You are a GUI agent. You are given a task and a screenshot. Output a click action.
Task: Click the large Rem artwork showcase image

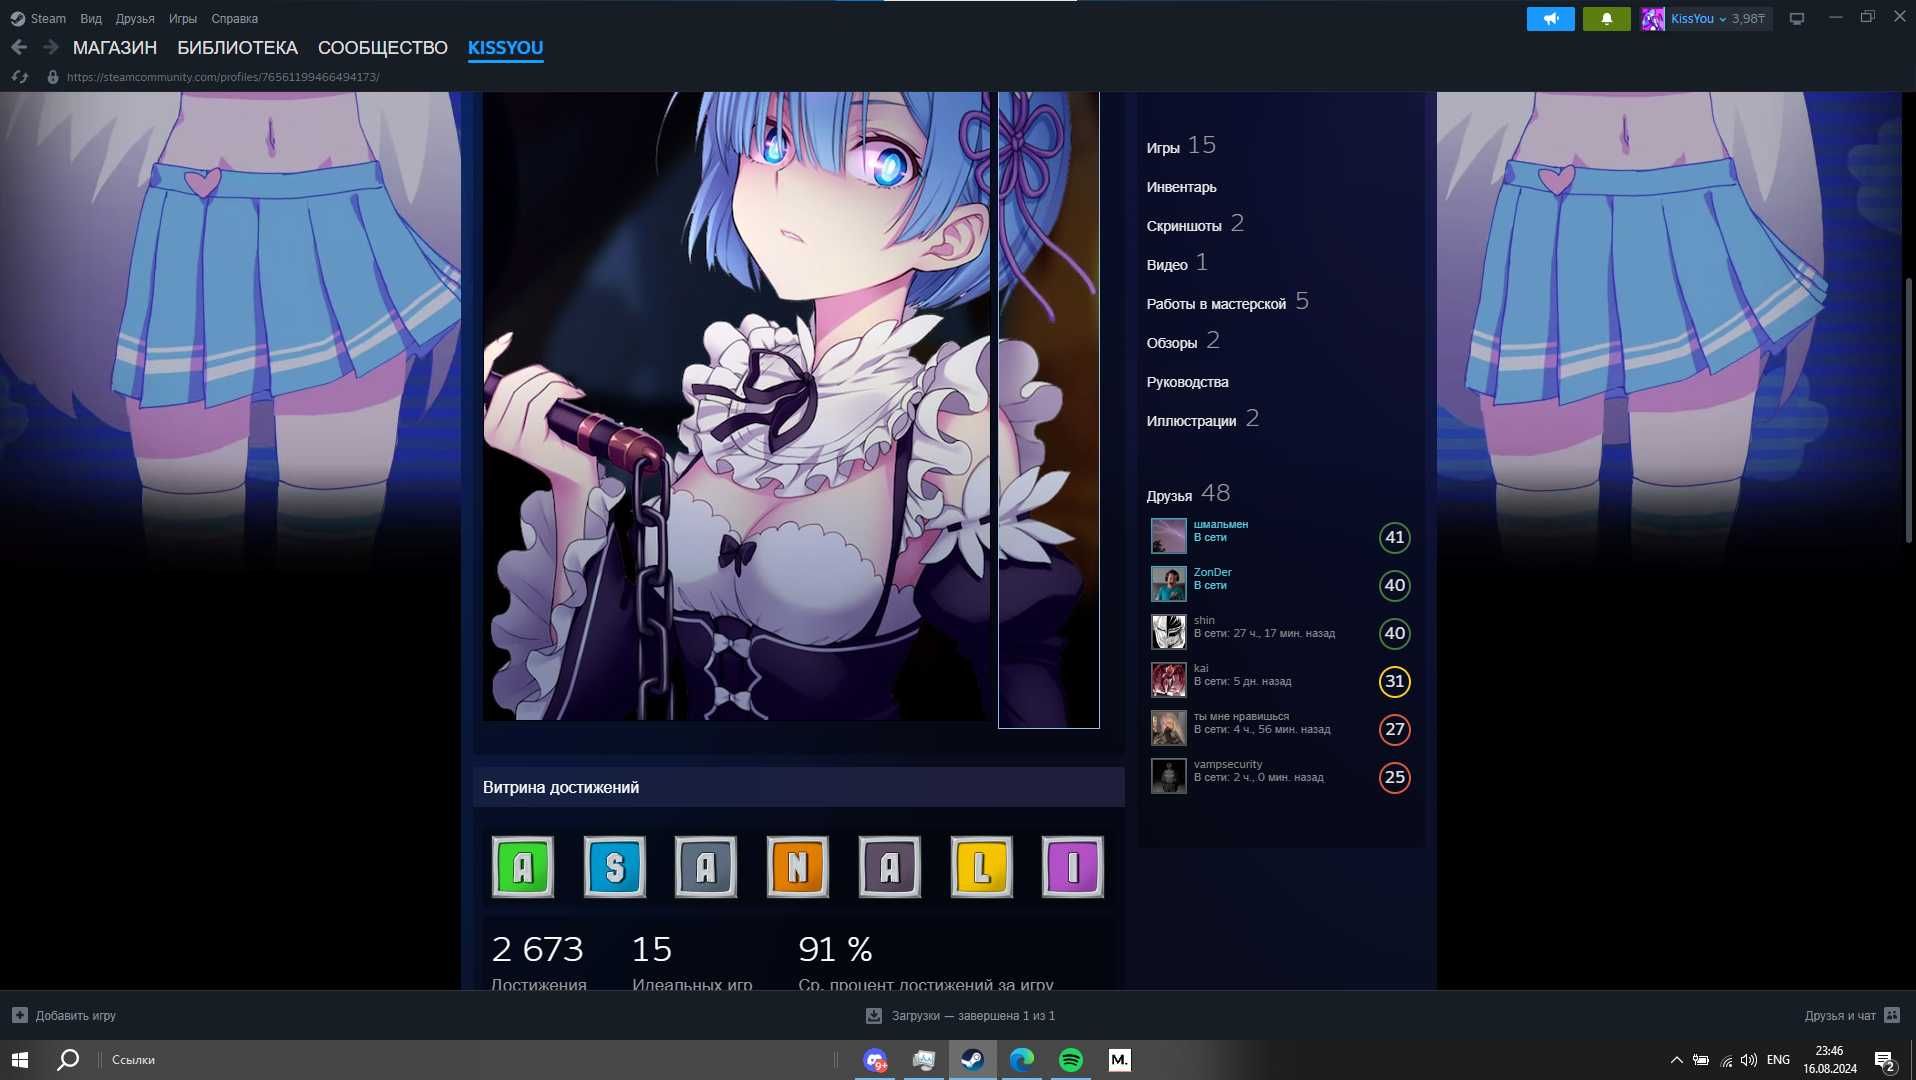(737, 406)
